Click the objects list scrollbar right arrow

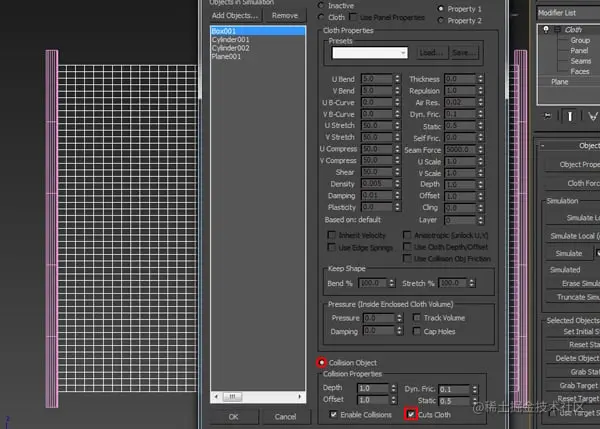tap(300, 397)
